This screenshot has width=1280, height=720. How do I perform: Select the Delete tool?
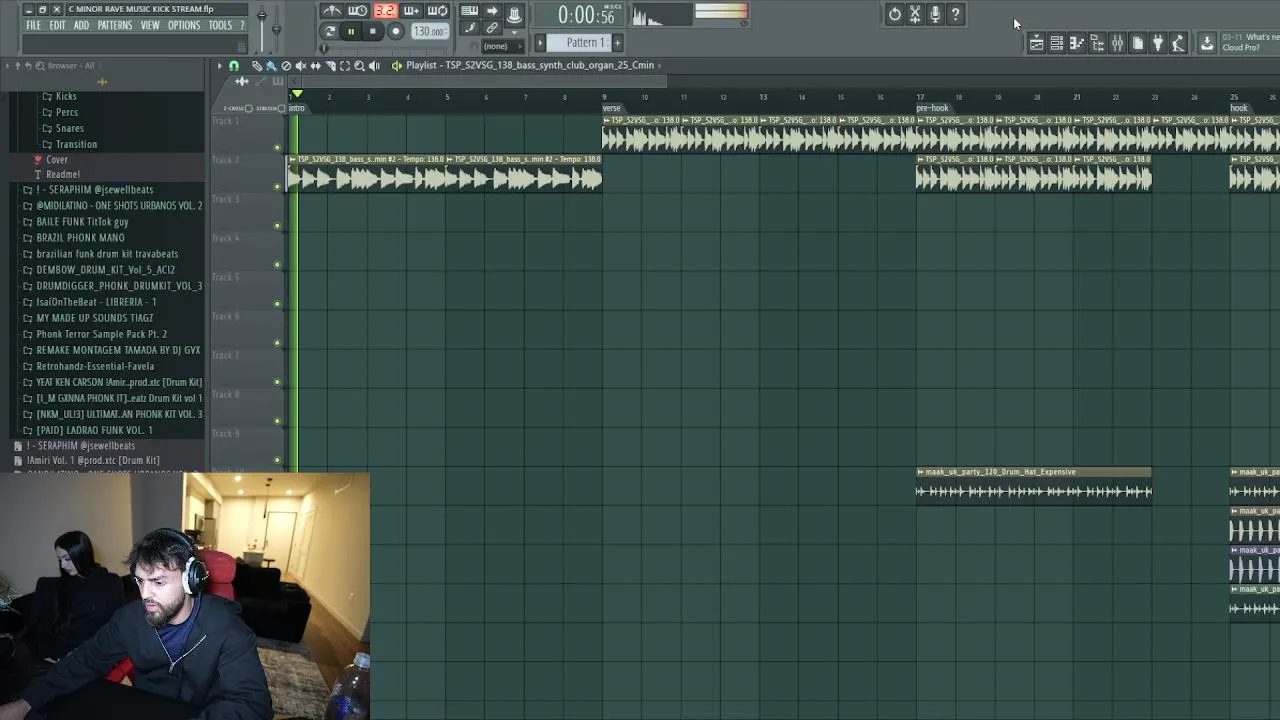(x=286, y=66)
